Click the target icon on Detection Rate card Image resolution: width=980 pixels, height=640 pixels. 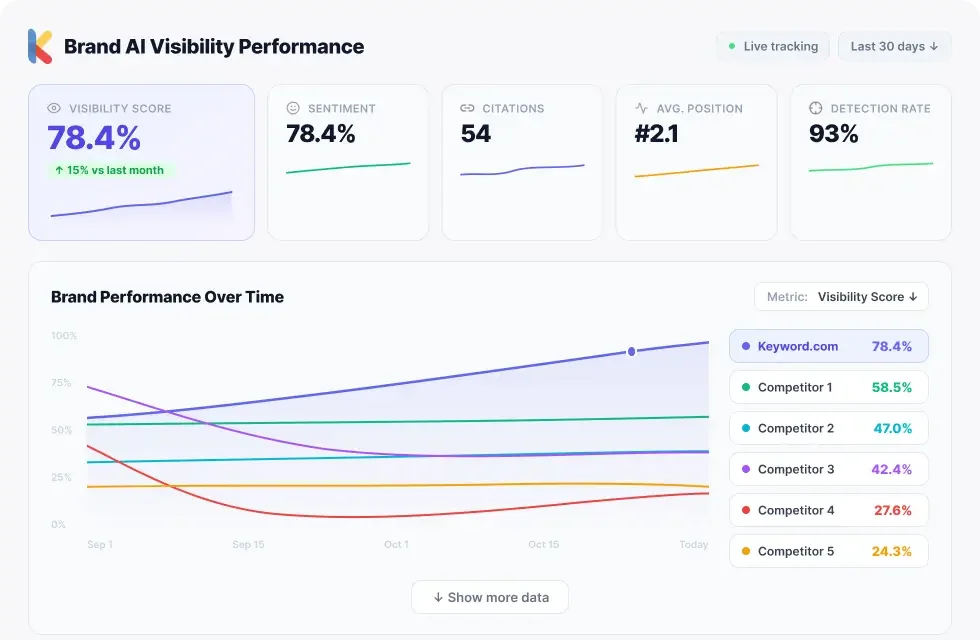coord(811,108)
